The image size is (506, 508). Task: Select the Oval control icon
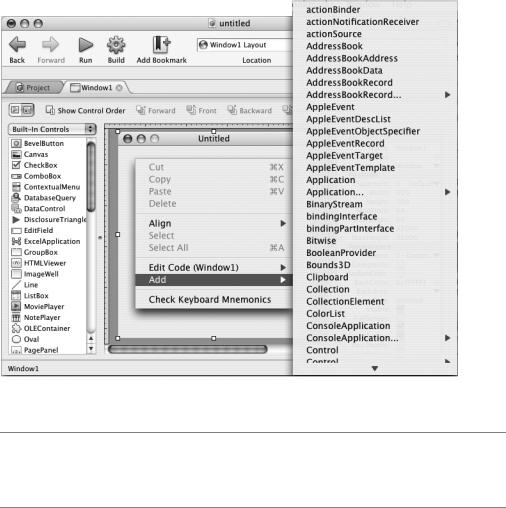tap(16, 339)
